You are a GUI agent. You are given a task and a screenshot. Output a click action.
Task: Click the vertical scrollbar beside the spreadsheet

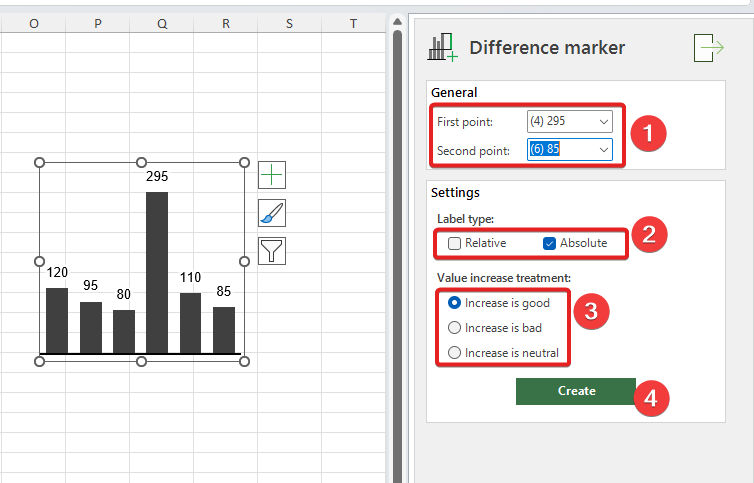pyautogui.click(x=397, y=250)
